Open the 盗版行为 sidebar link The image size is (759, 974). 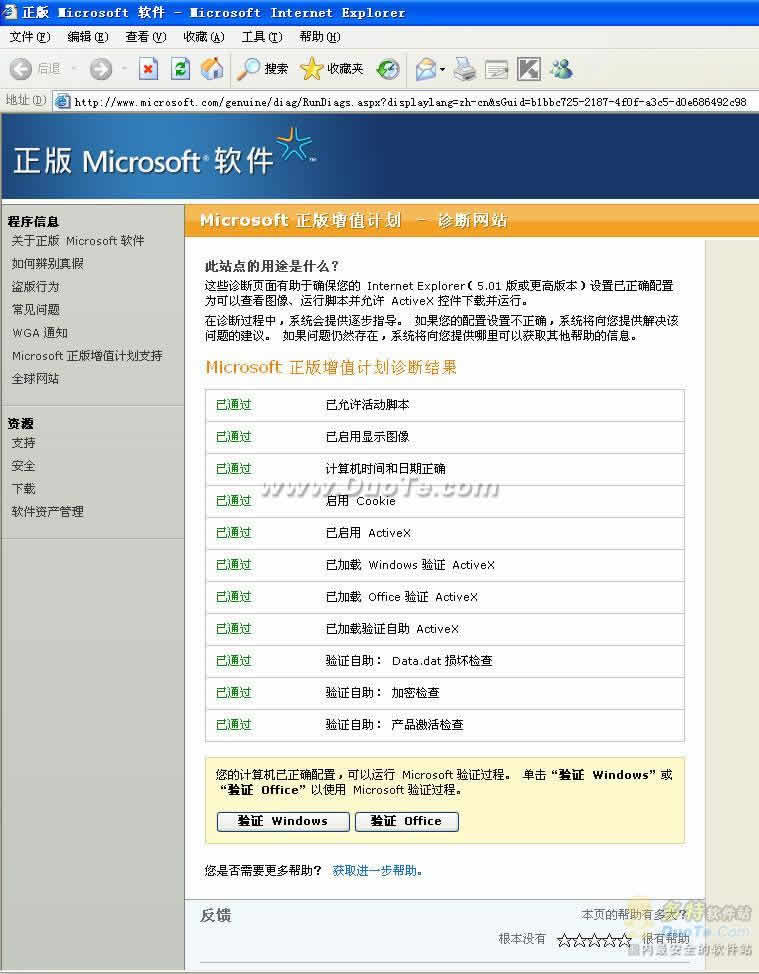pyautogui.click(x=35, y=286)
